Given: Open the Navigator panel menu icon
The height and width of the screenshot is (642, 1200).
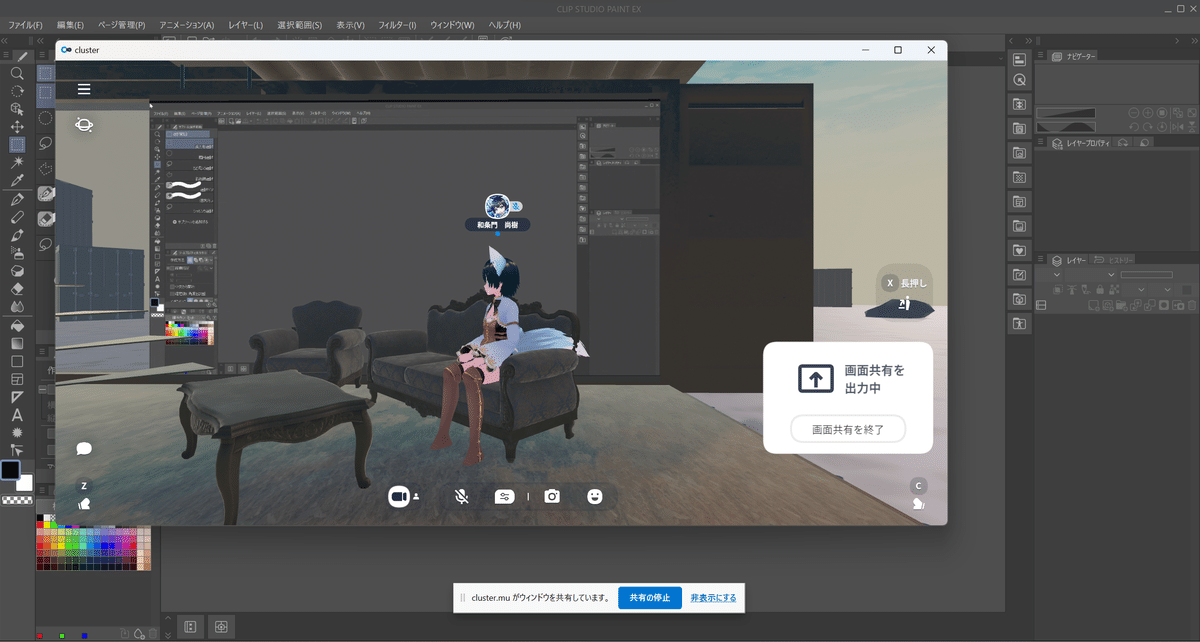Looking at the screenshot, I should point(1040,56).
